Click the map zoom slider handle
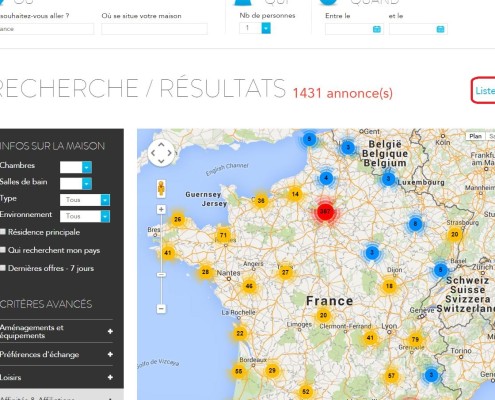Screen dimensions: 495x400 (x=161, y=275)
